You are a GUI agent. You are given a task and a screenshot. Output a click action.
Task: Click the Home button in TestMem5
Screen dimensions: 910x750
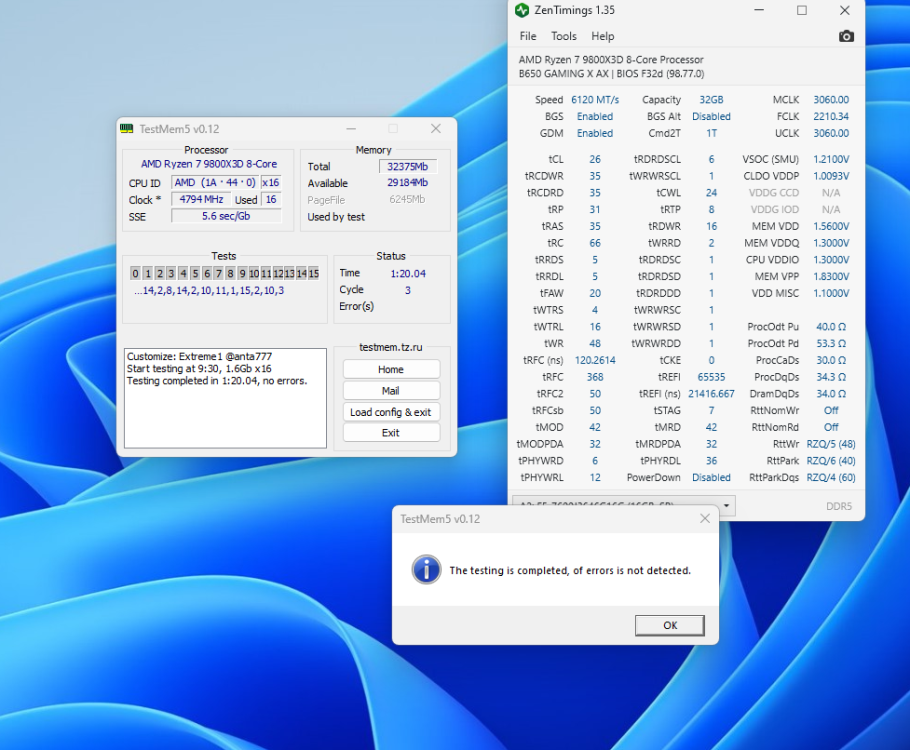390,369
